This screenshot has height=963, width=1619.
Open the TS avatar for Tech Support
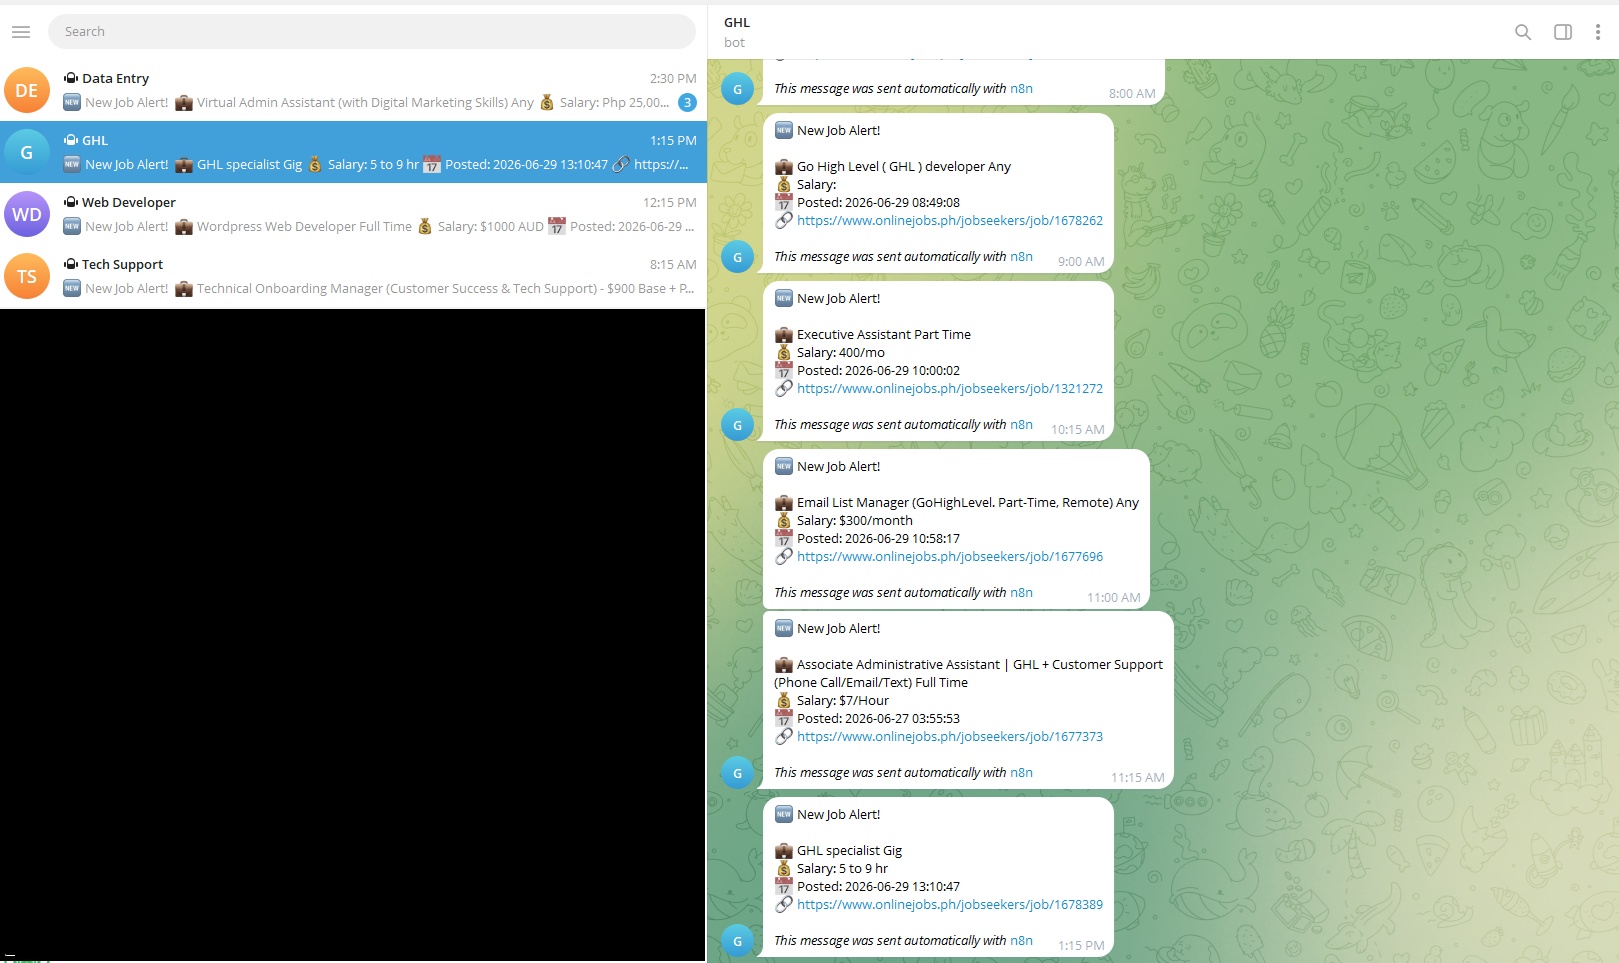[x=27, y=276]
